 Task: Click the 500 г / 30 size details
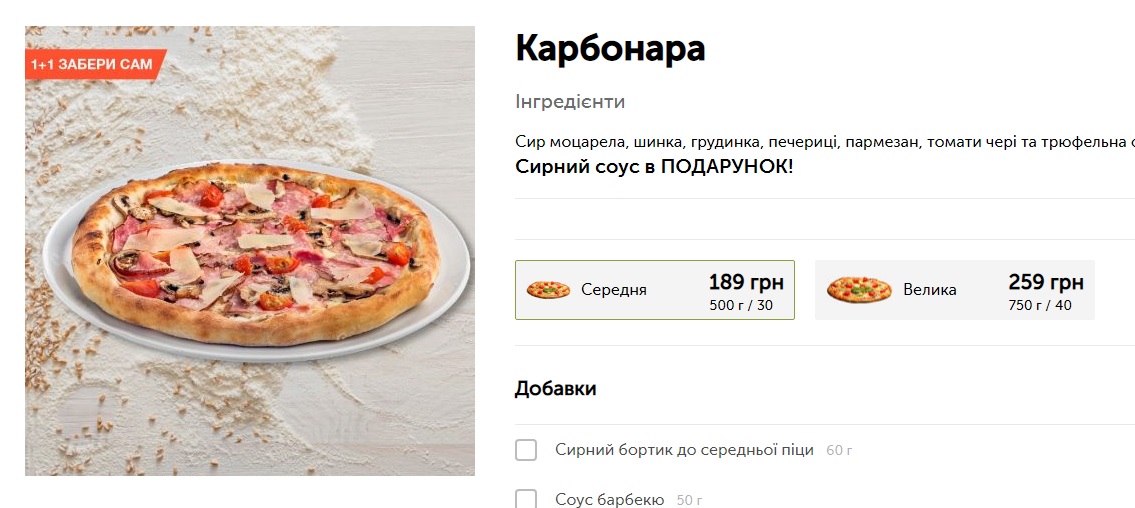pyautogui.click(x=741, y=305)
